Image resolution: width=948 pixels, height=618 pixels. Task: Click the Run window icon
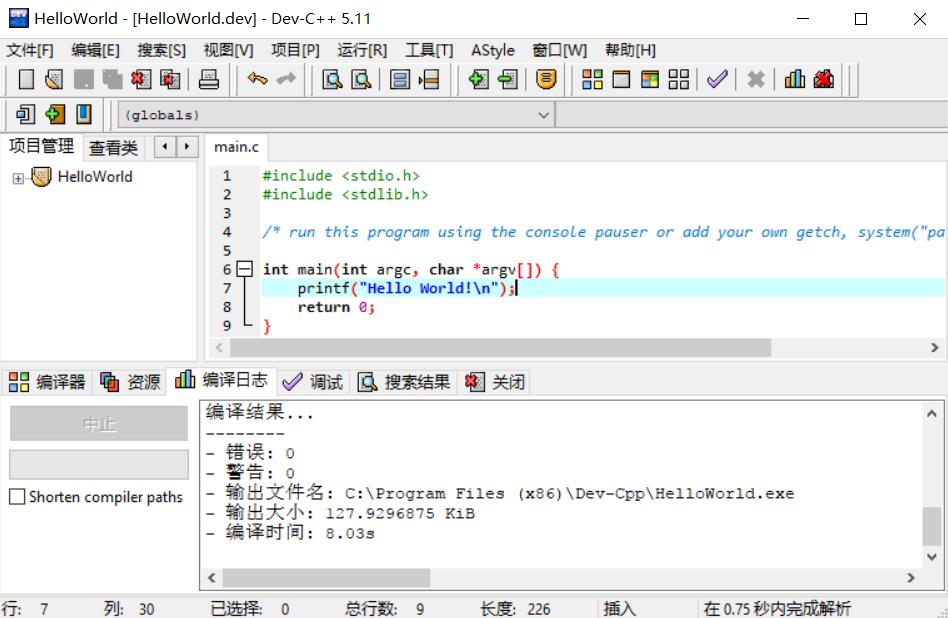pos(621,79)
